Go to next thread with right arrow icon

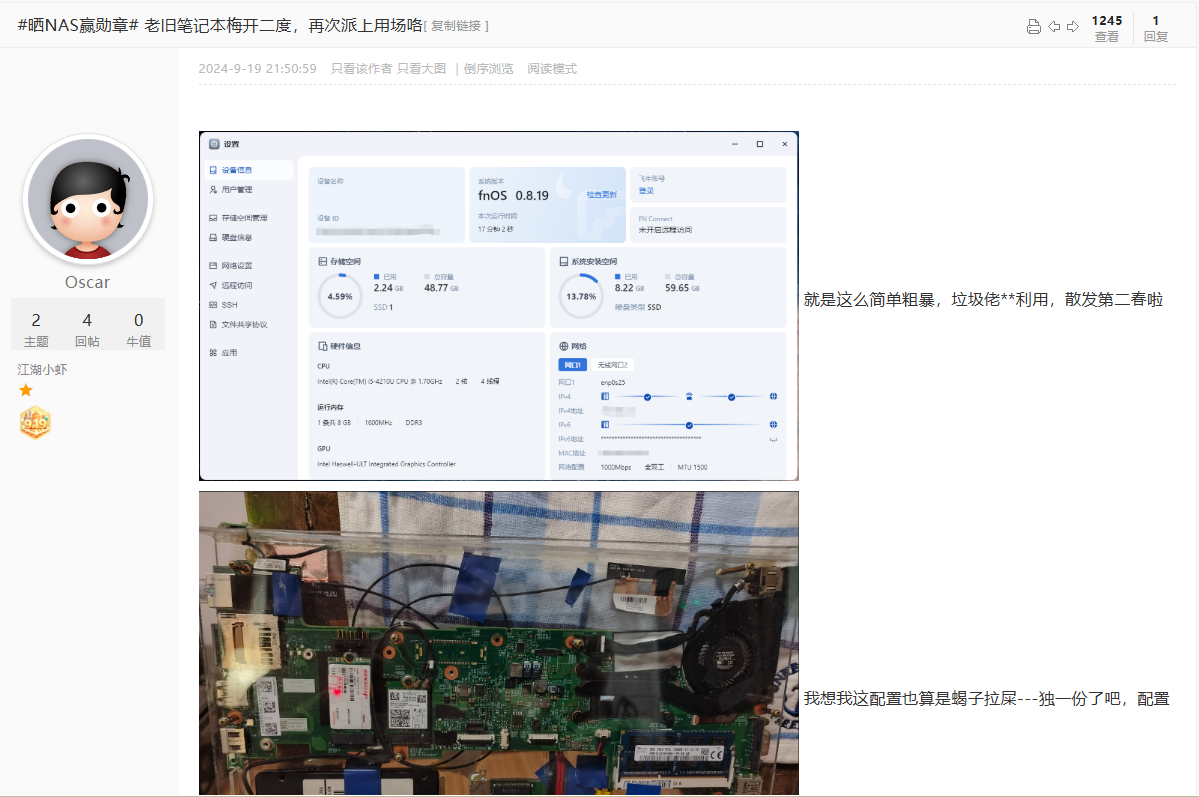point(1073,27)
